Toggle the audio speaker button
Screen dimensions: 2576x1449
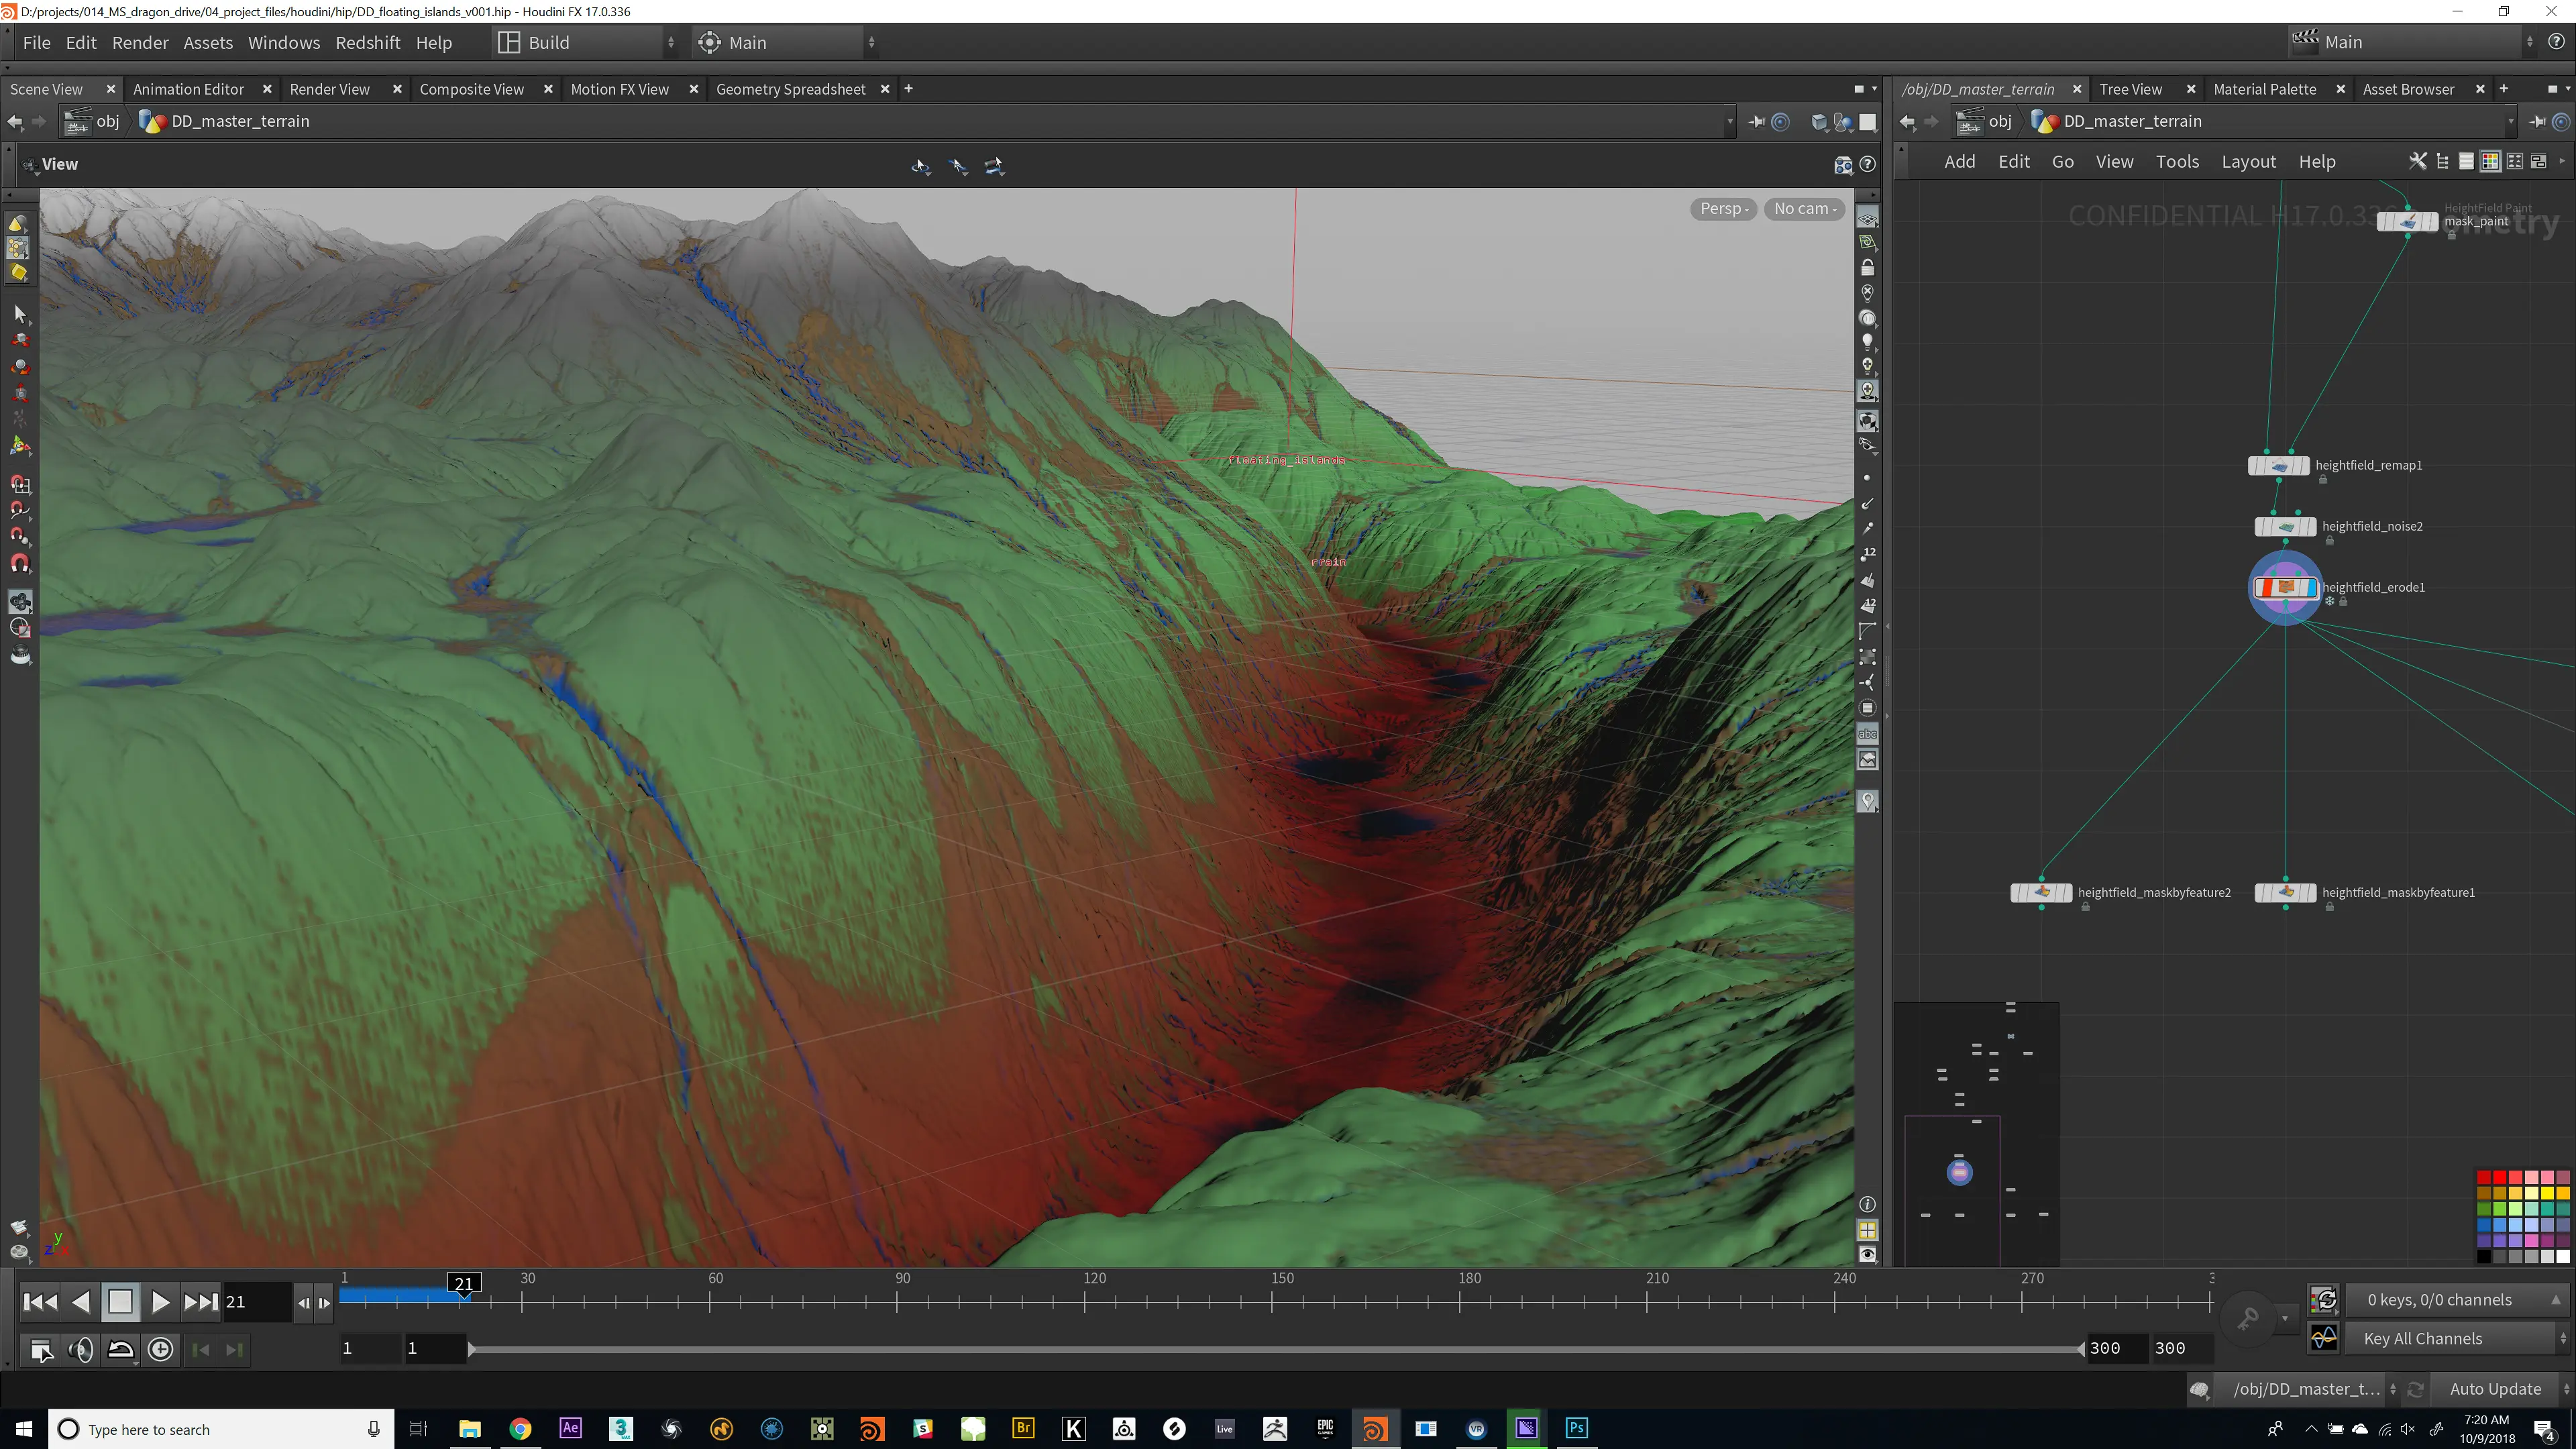tap(81, 1349)
